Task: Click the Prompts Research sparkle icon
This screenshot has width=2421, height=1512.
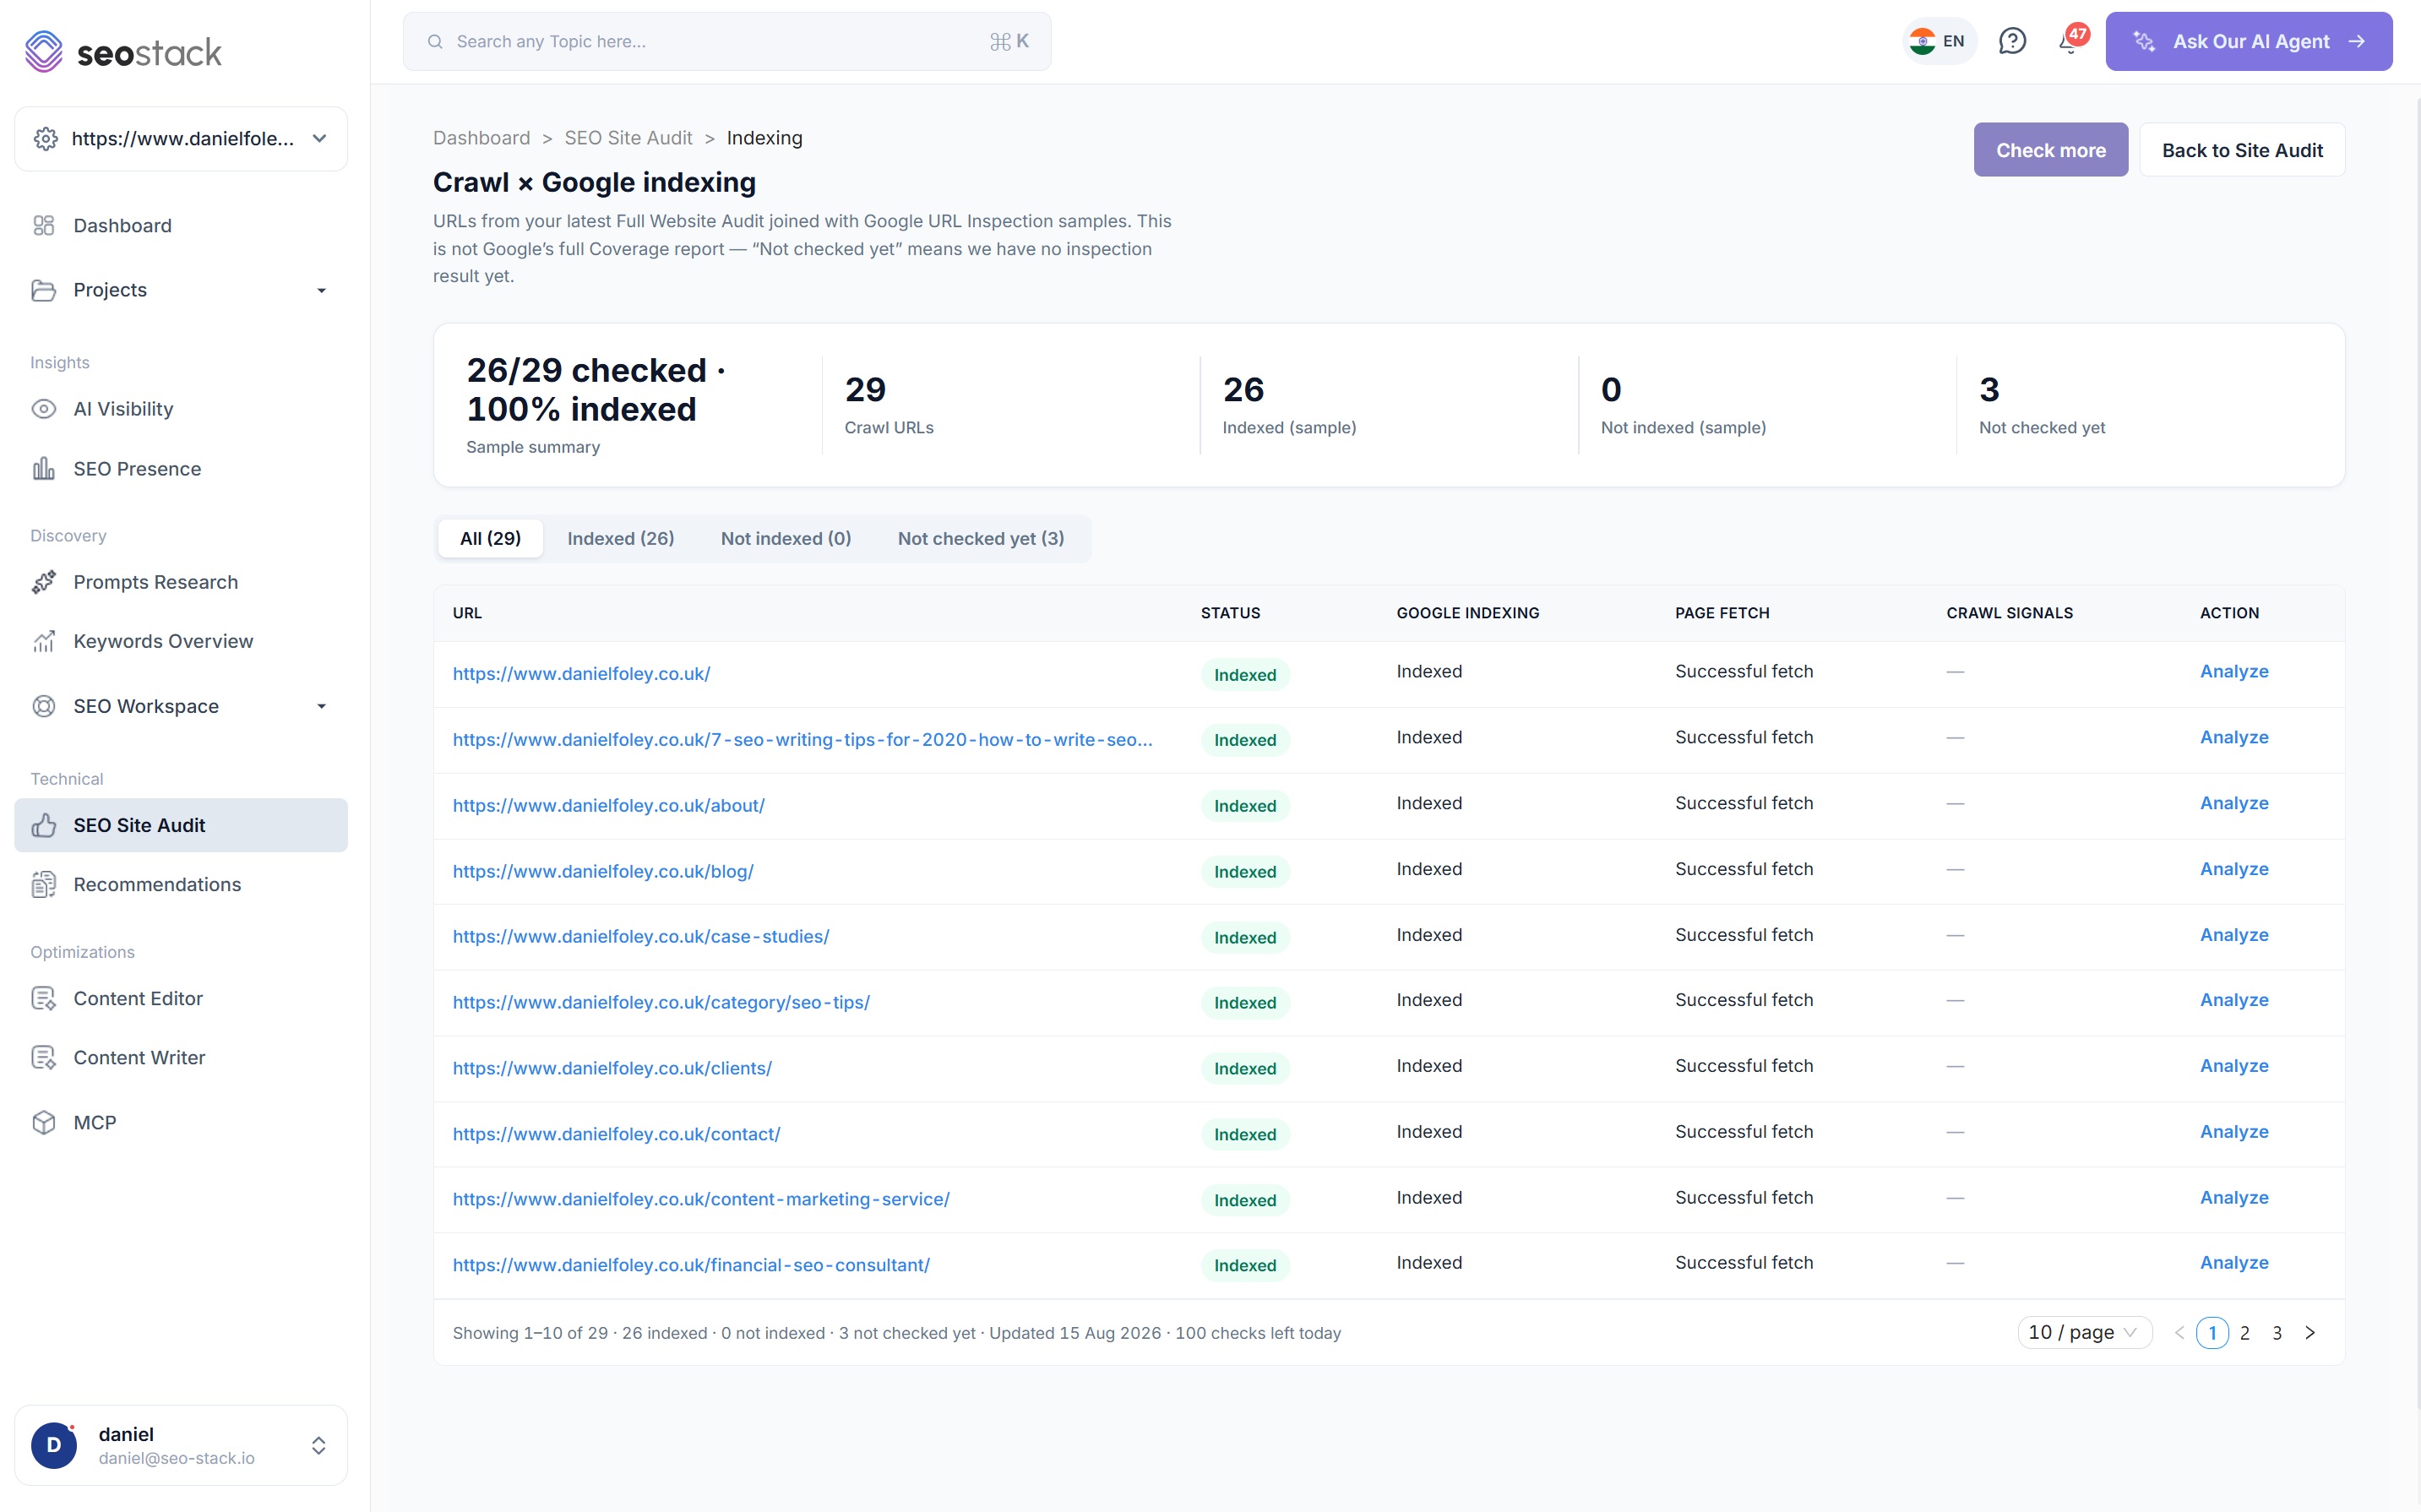Action: coord(44,582)
